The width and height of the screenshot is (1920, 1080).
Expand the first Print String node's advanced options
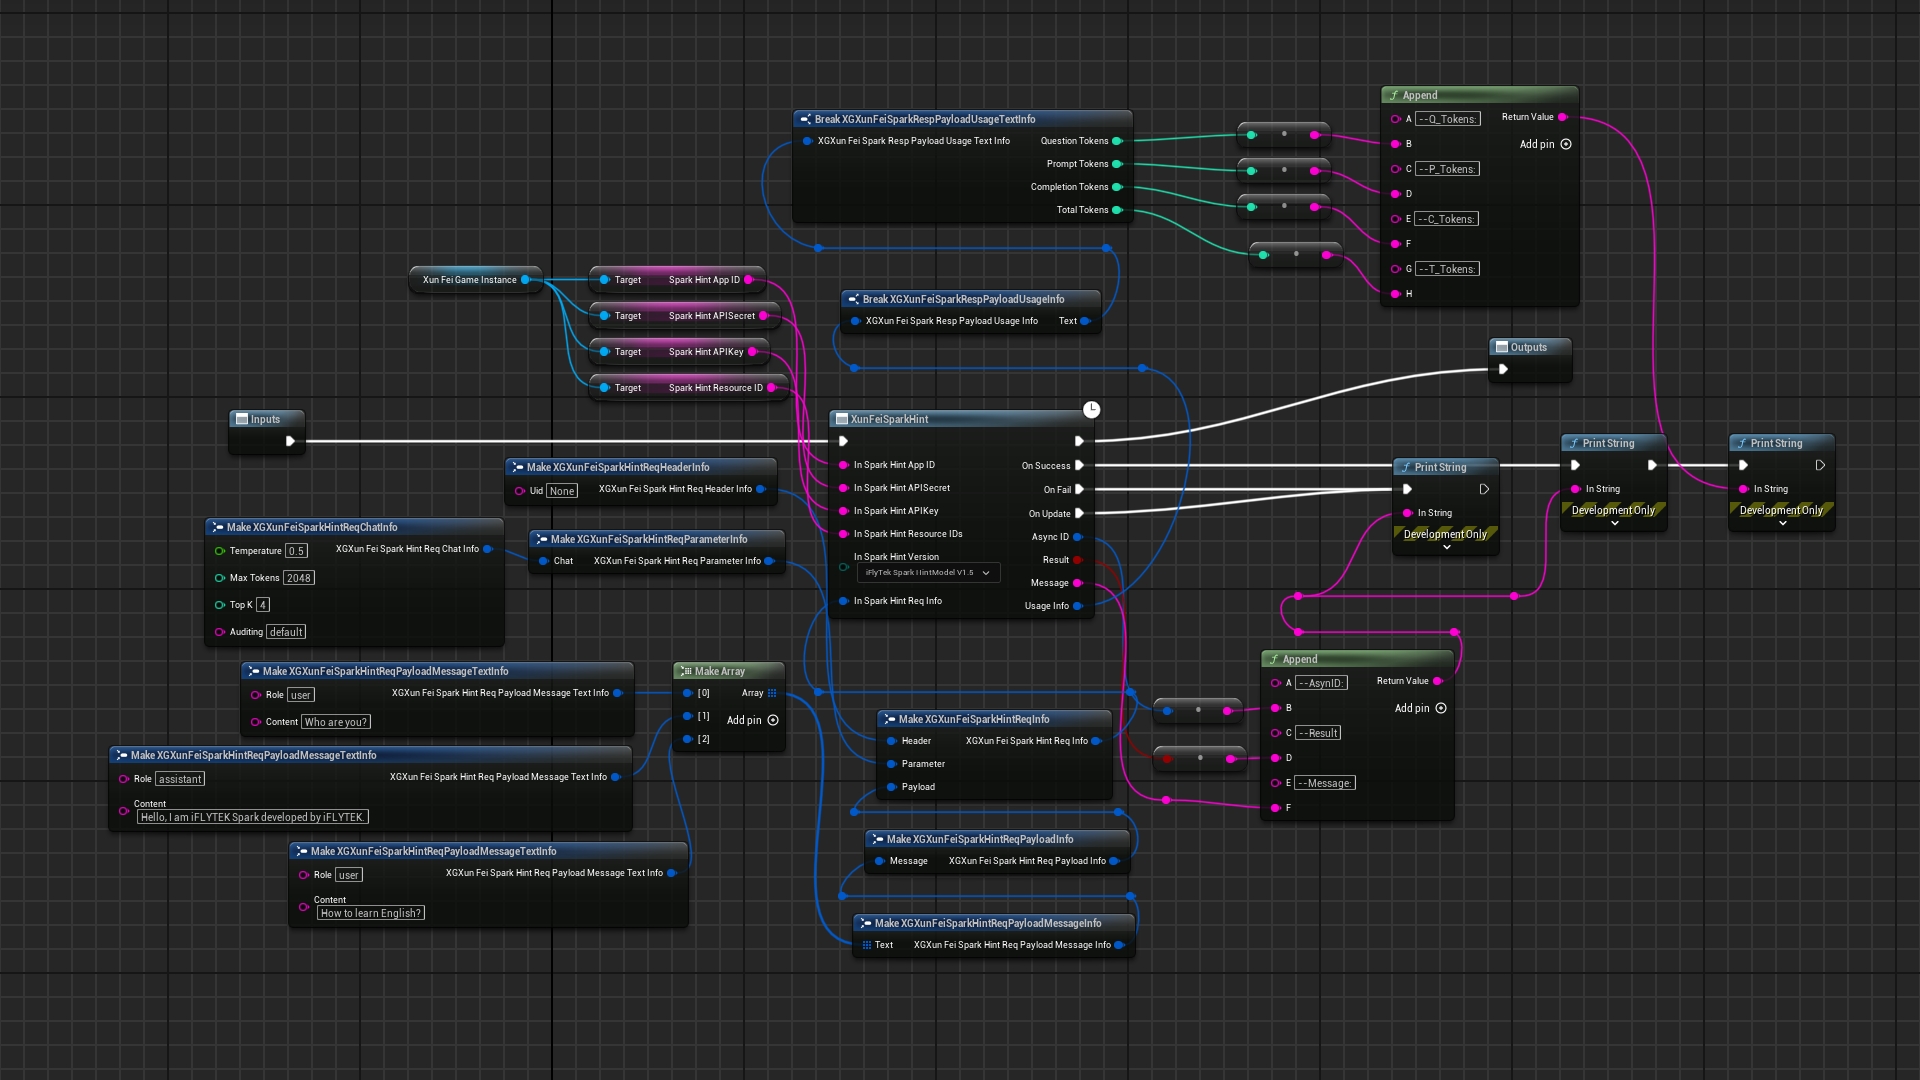(x=1446, y=548)
